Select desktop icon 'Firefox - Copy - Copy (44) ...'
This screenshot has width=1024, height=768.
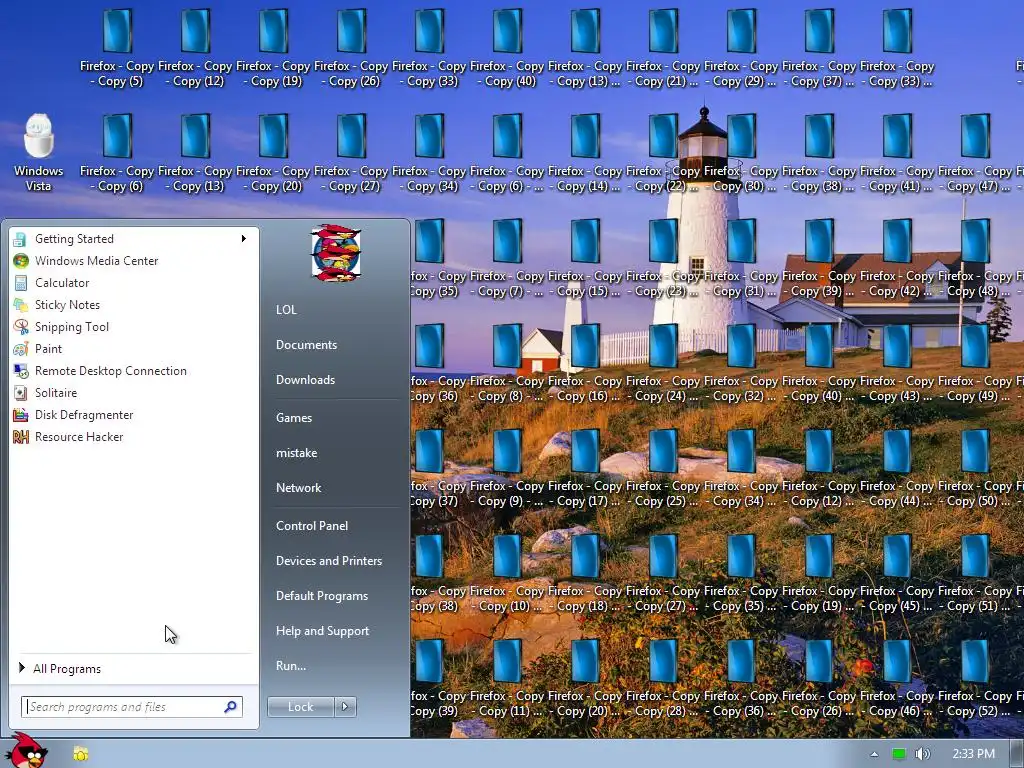pyautogui.click(x=897, y=469)
